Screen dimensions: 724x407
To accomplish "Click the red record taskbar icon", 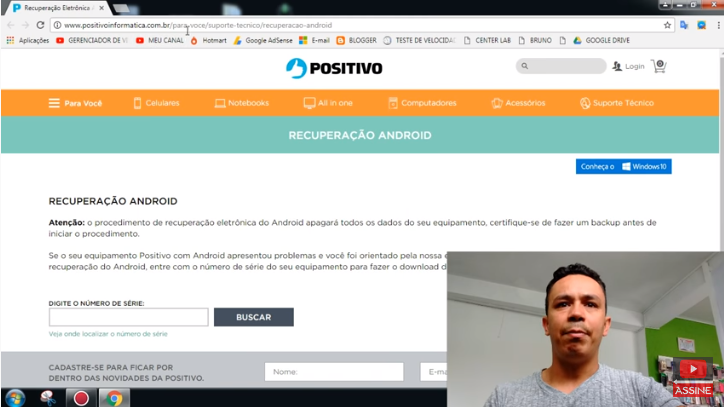I will coord(81,398).
